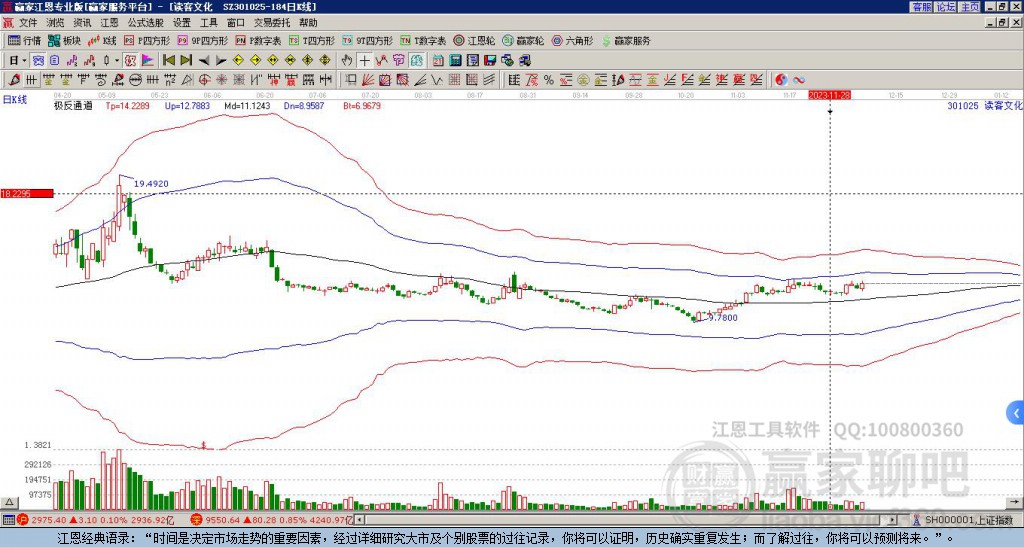
Task: Click the calendar date icon
Action: tap(438, 60)
